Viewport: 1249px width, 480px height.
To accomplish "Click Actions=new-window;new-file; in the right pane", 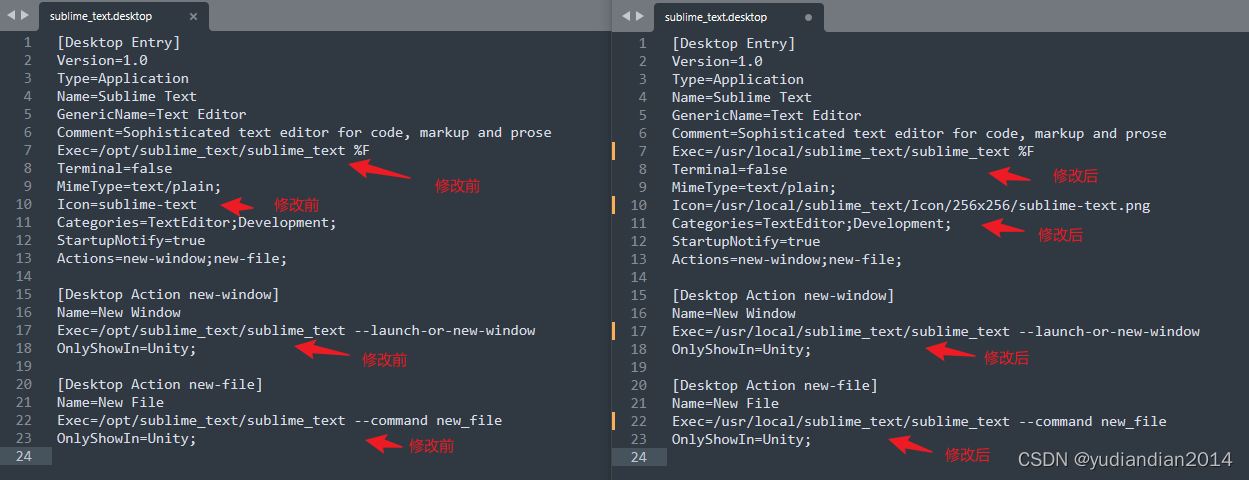I will (787, 259).
